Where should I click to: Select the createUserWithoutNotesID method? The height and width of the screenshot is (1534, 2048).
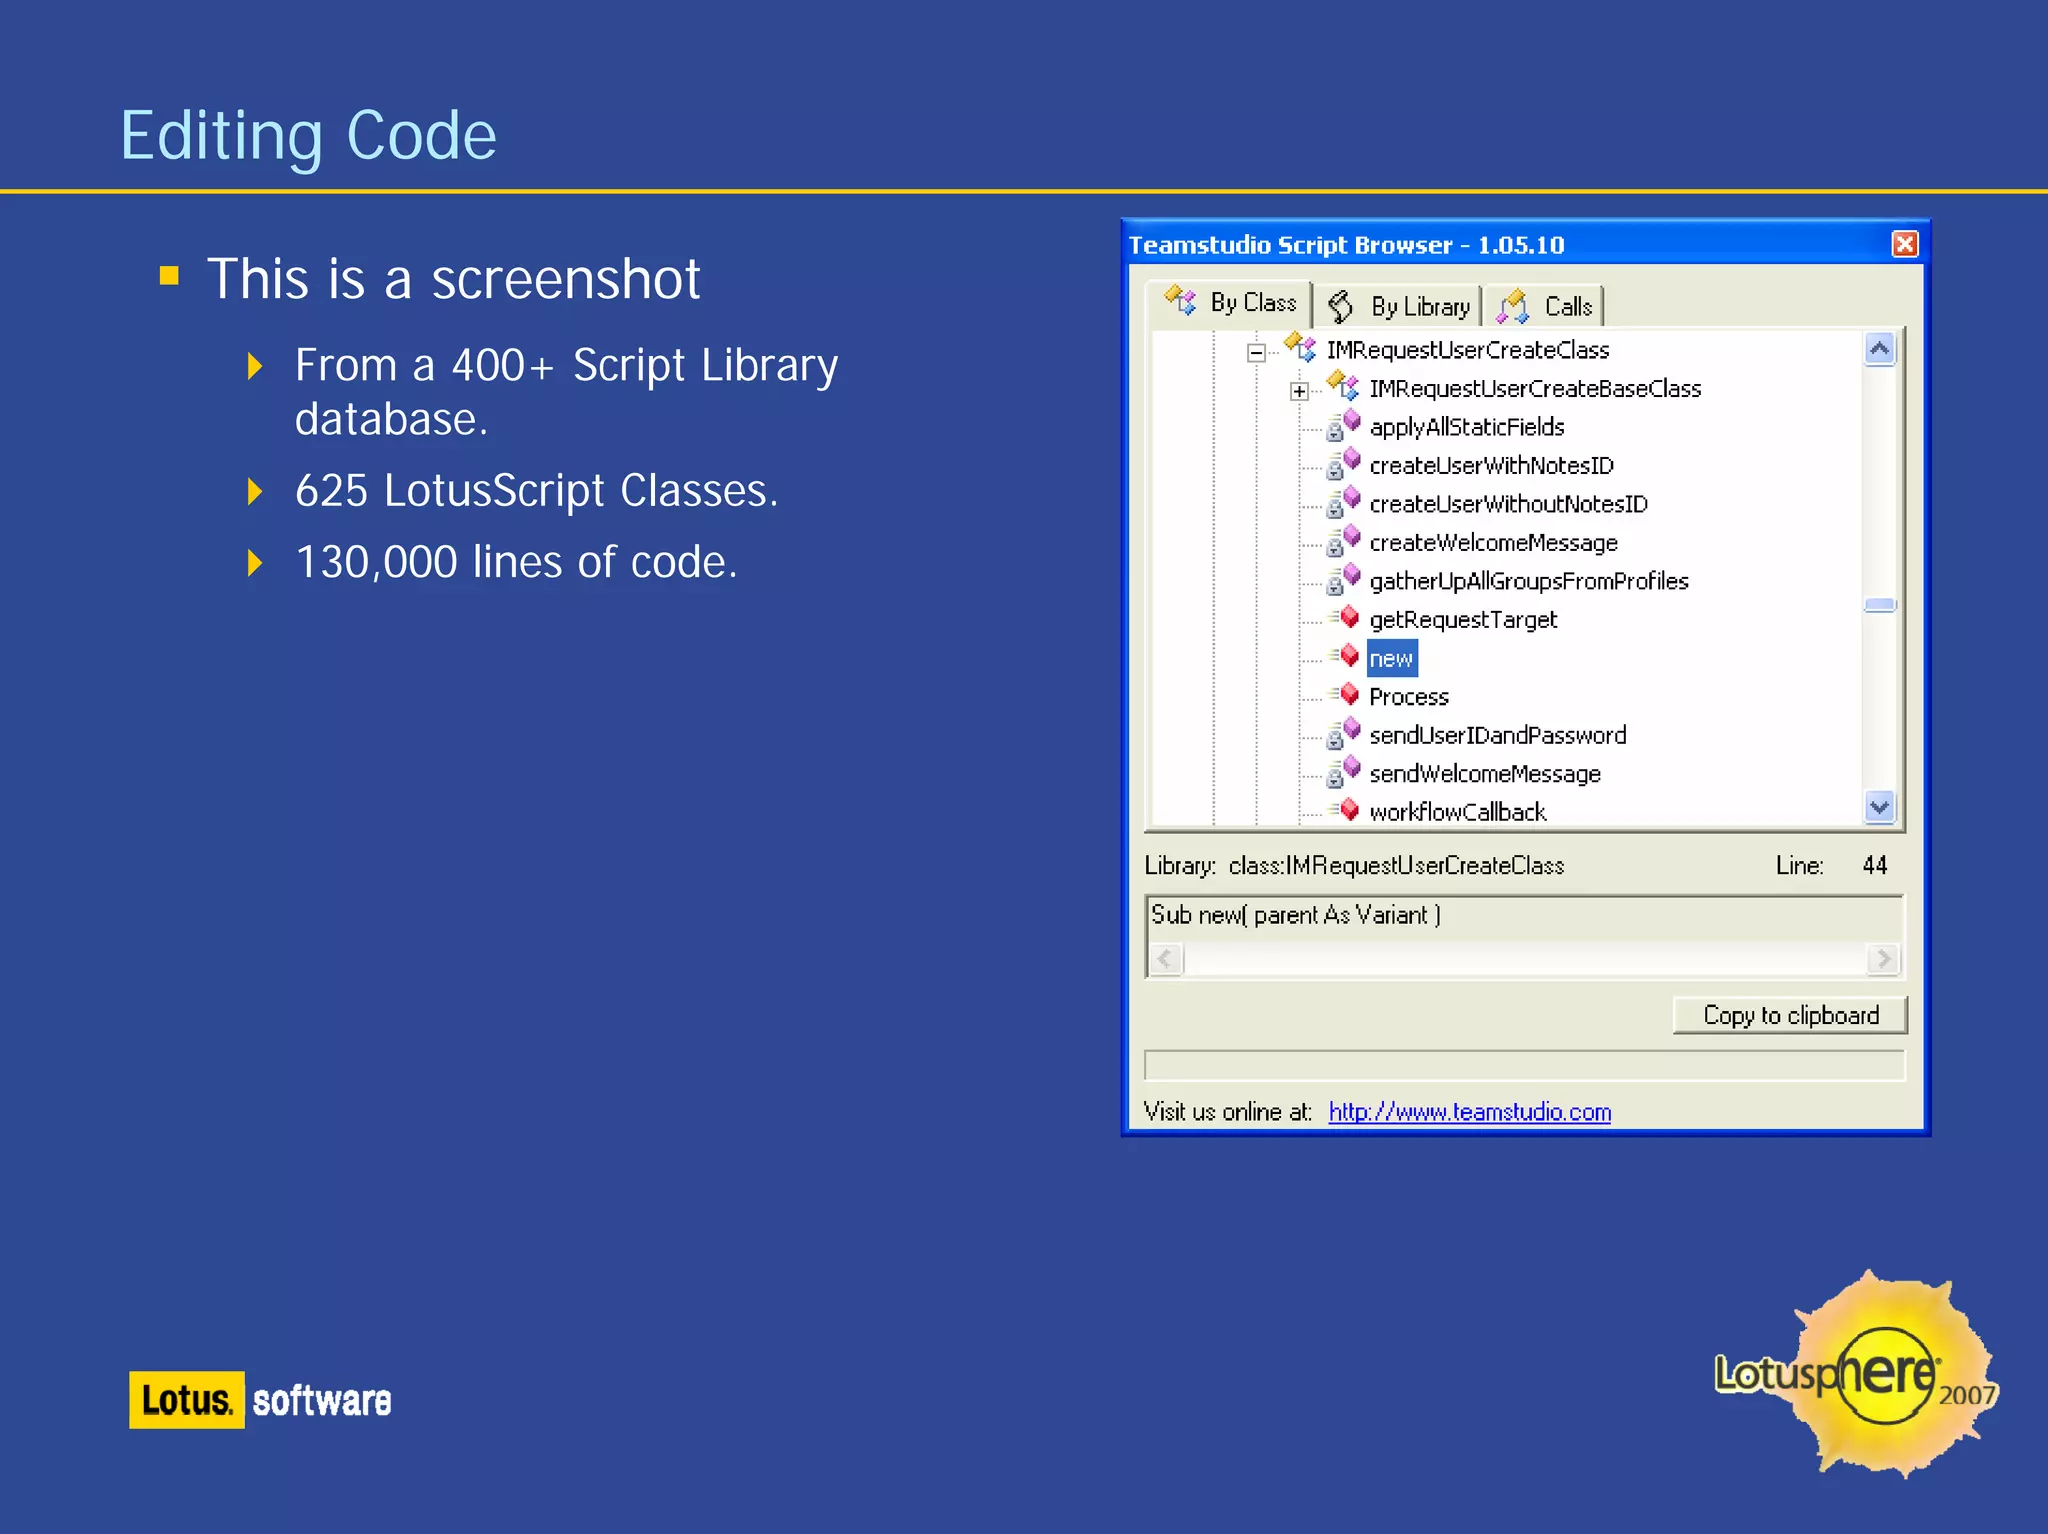(1508, 504)
